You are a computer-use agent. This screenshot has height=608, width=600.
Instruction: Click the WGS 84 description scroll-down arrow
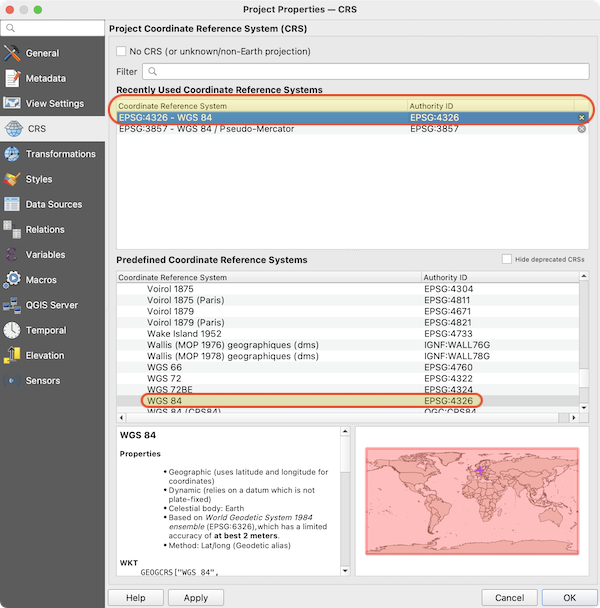coord(345,571)
